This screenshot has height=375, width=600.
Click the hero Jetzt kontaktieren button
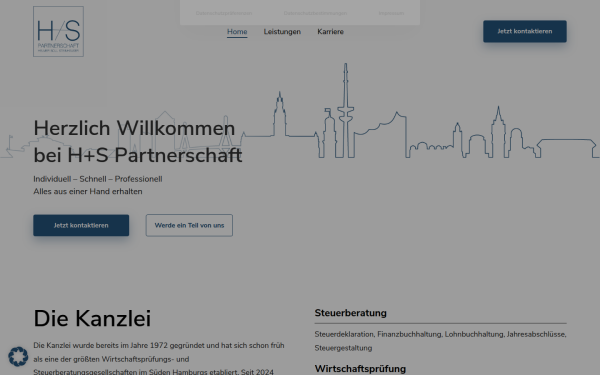pos(81,225)
